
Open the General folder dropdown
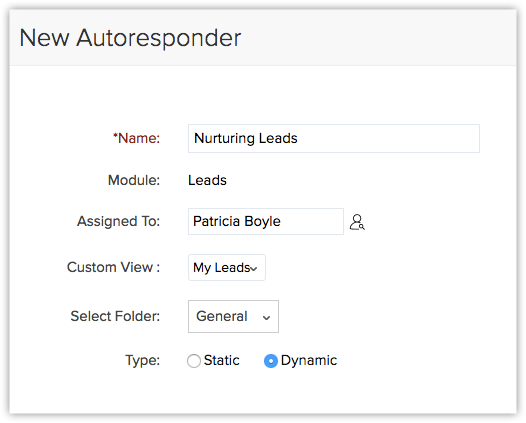[233, 316]
